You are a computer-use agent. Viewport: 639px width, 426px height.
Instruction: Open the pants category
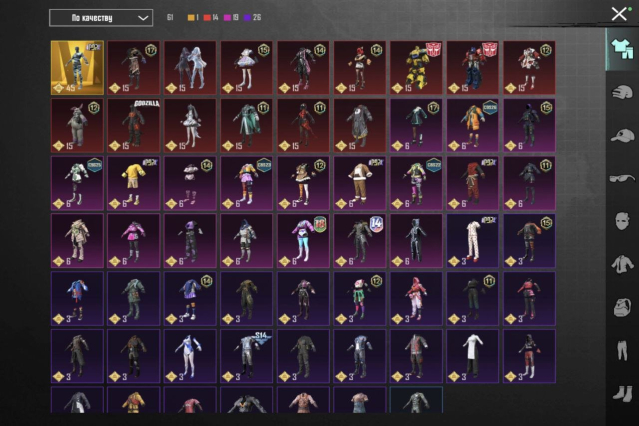pyautogui.click(x=620, y=351)
